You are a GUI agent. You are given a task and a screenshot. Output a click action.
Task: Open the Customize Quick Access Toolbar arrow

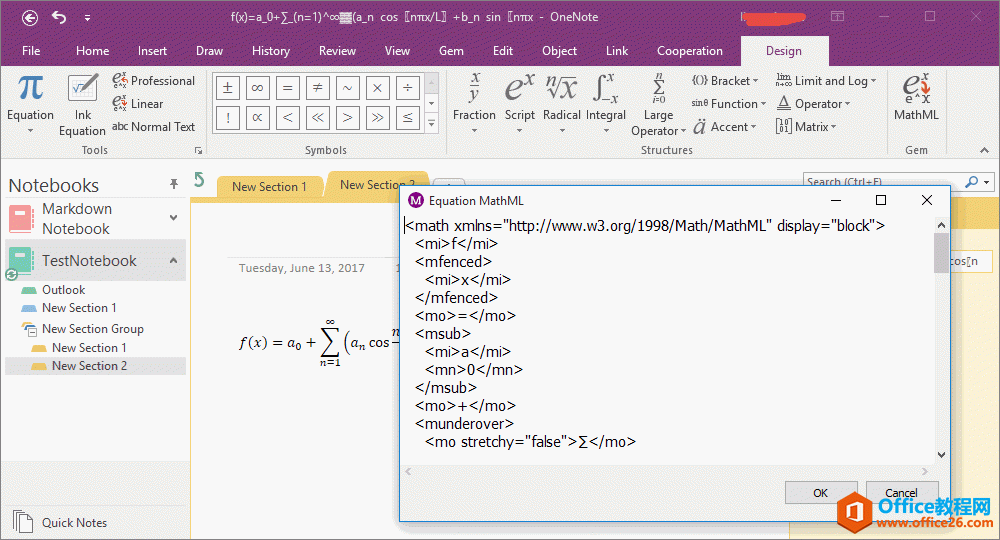point(87,18)
